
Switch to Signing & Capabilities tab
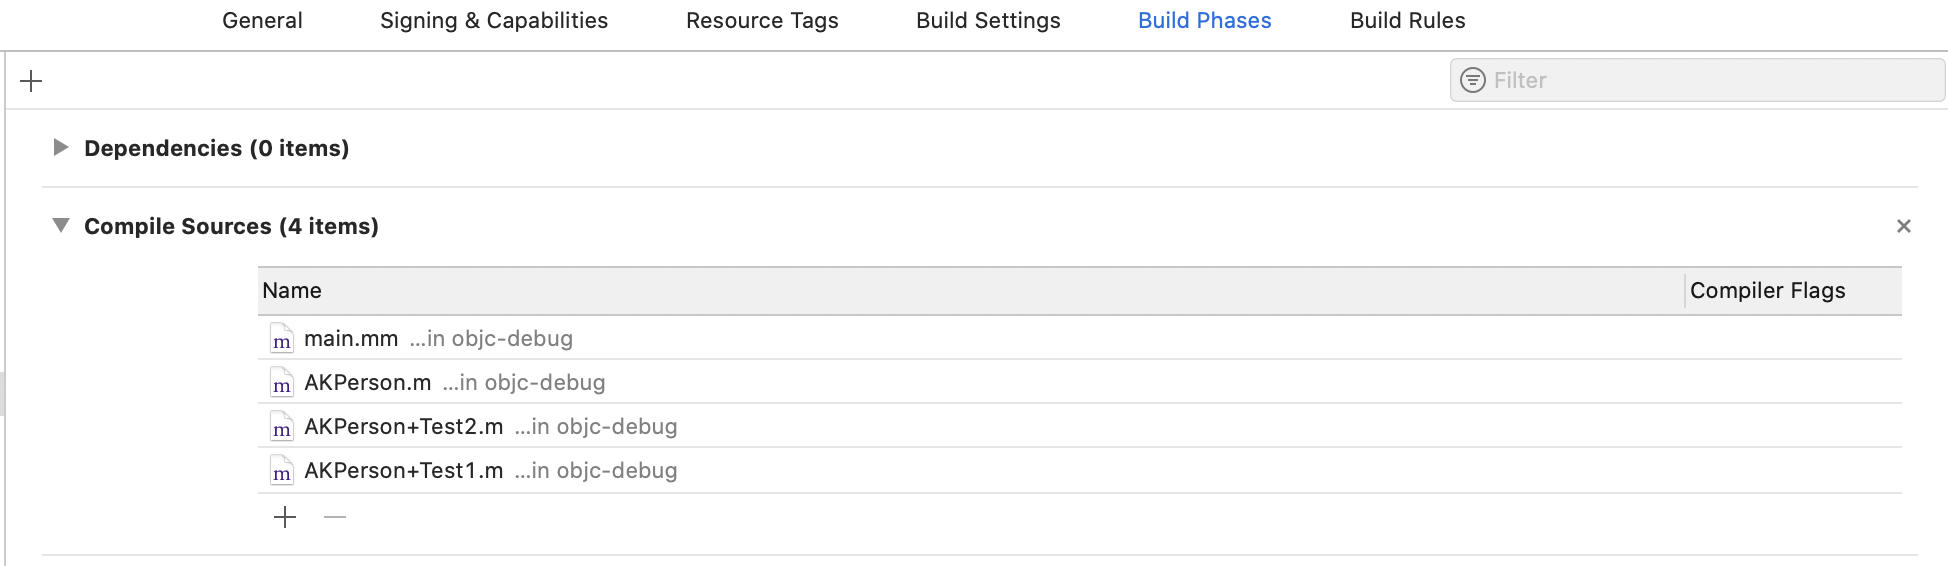[x=494, y=21]
